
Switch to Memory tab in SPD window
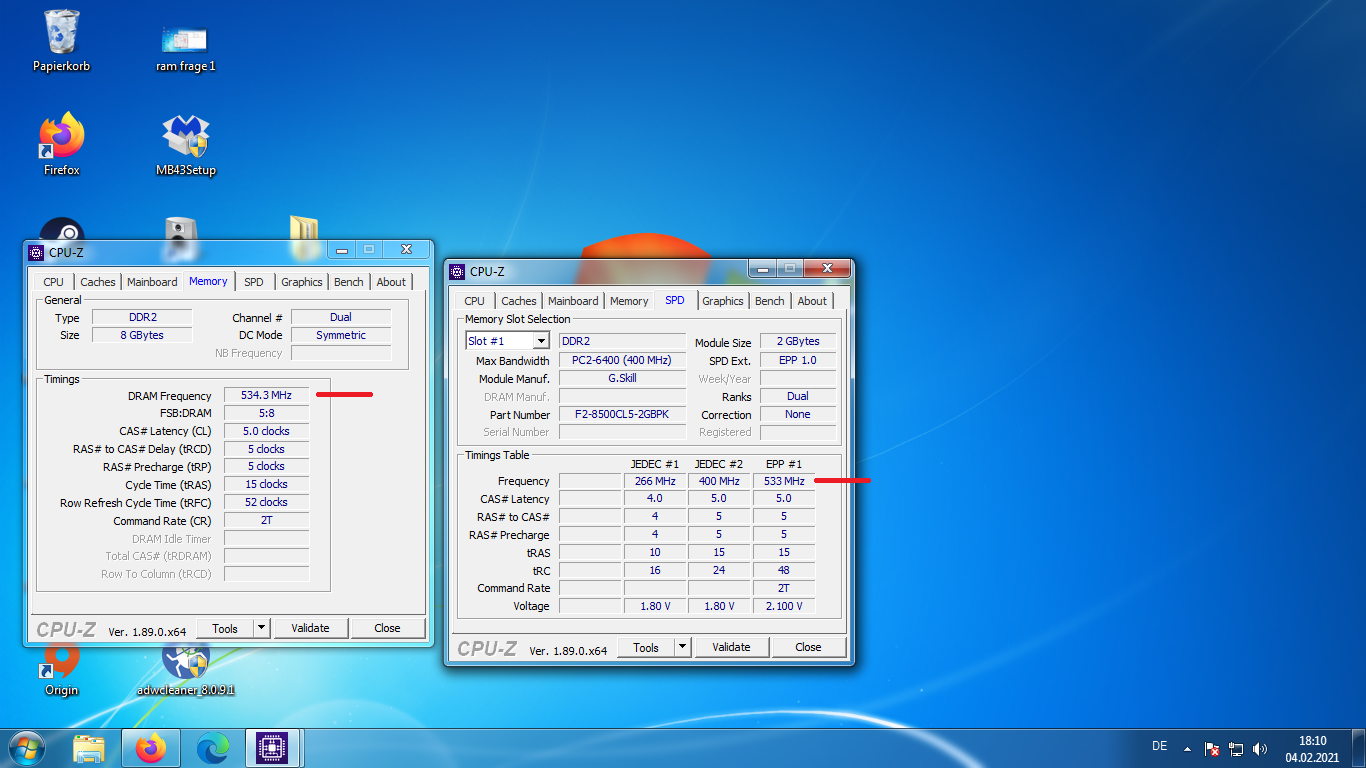point(629,301)
